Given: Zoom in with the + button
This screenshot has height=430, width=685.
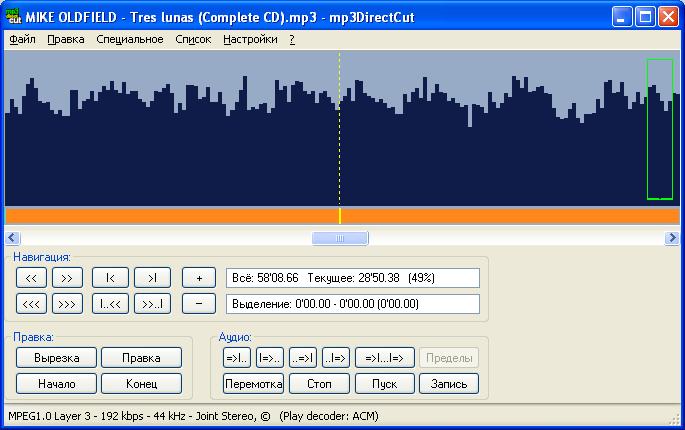Looking at the screenshot, I should tap(199, 278).
